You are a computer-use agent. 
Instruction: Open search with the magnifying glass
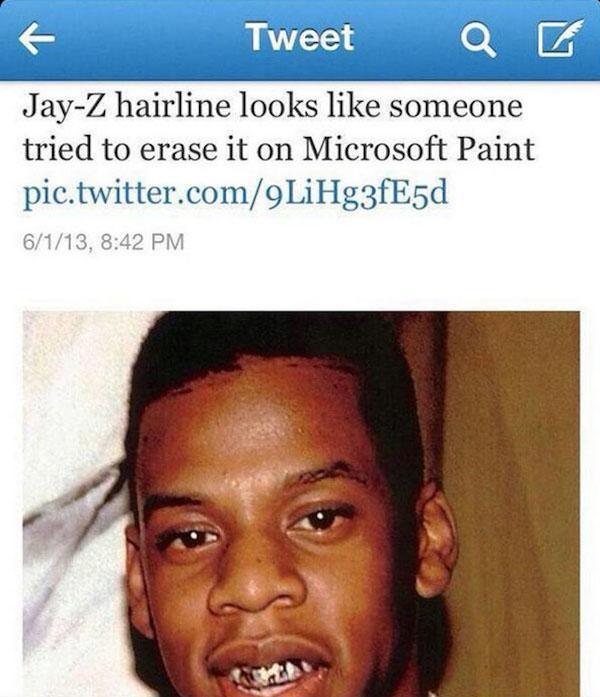point(478,40)
